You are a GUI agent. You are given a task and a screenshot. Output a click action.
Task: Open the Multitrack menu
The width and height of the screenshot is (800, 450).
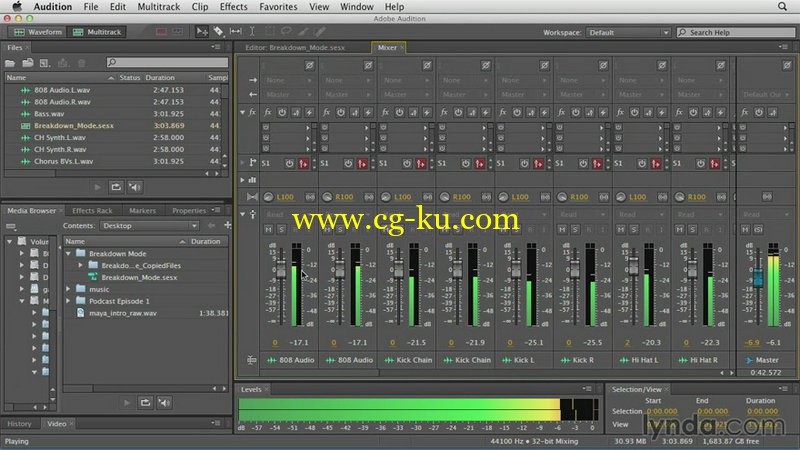pos(159,7)
